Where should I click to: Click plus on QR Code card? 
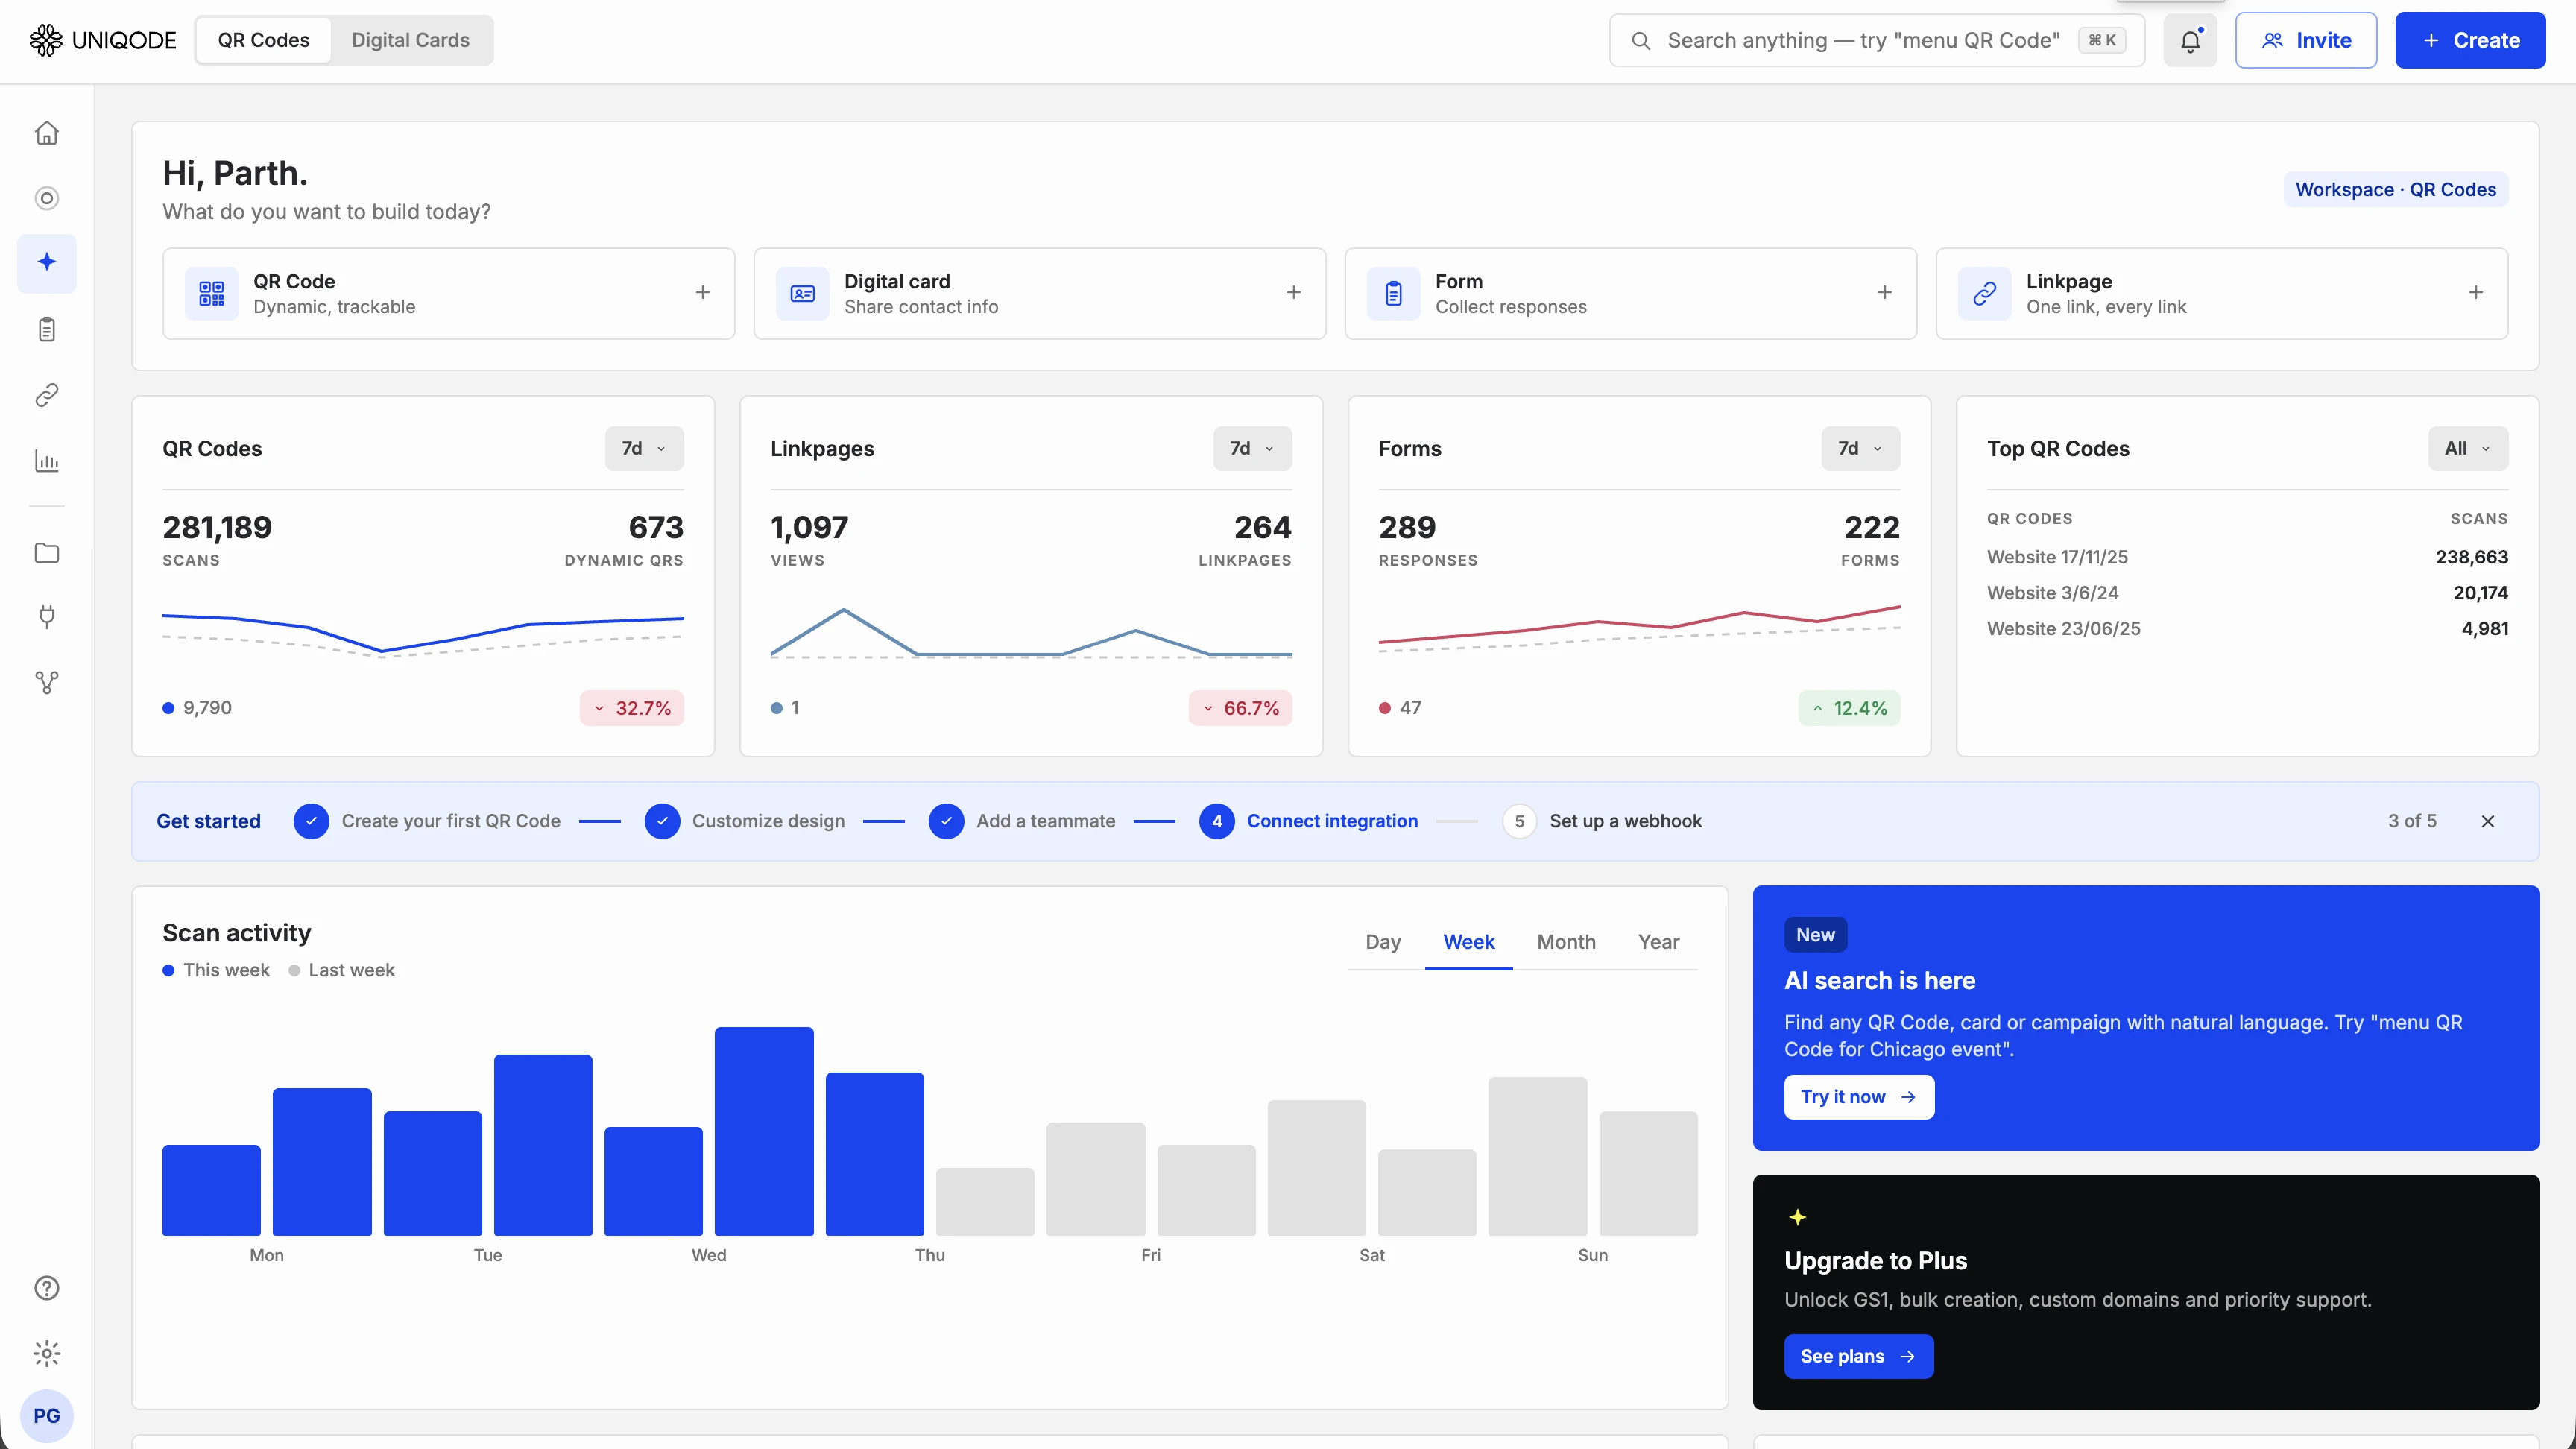pyautogui.click(x=703, y=292)
